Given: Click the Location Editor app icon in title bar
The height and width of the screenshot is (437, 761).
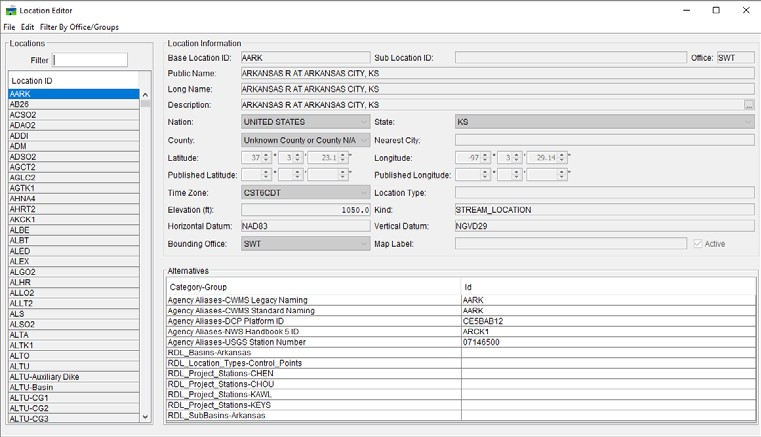Looking at the screenshot, I should click(10, 10).
